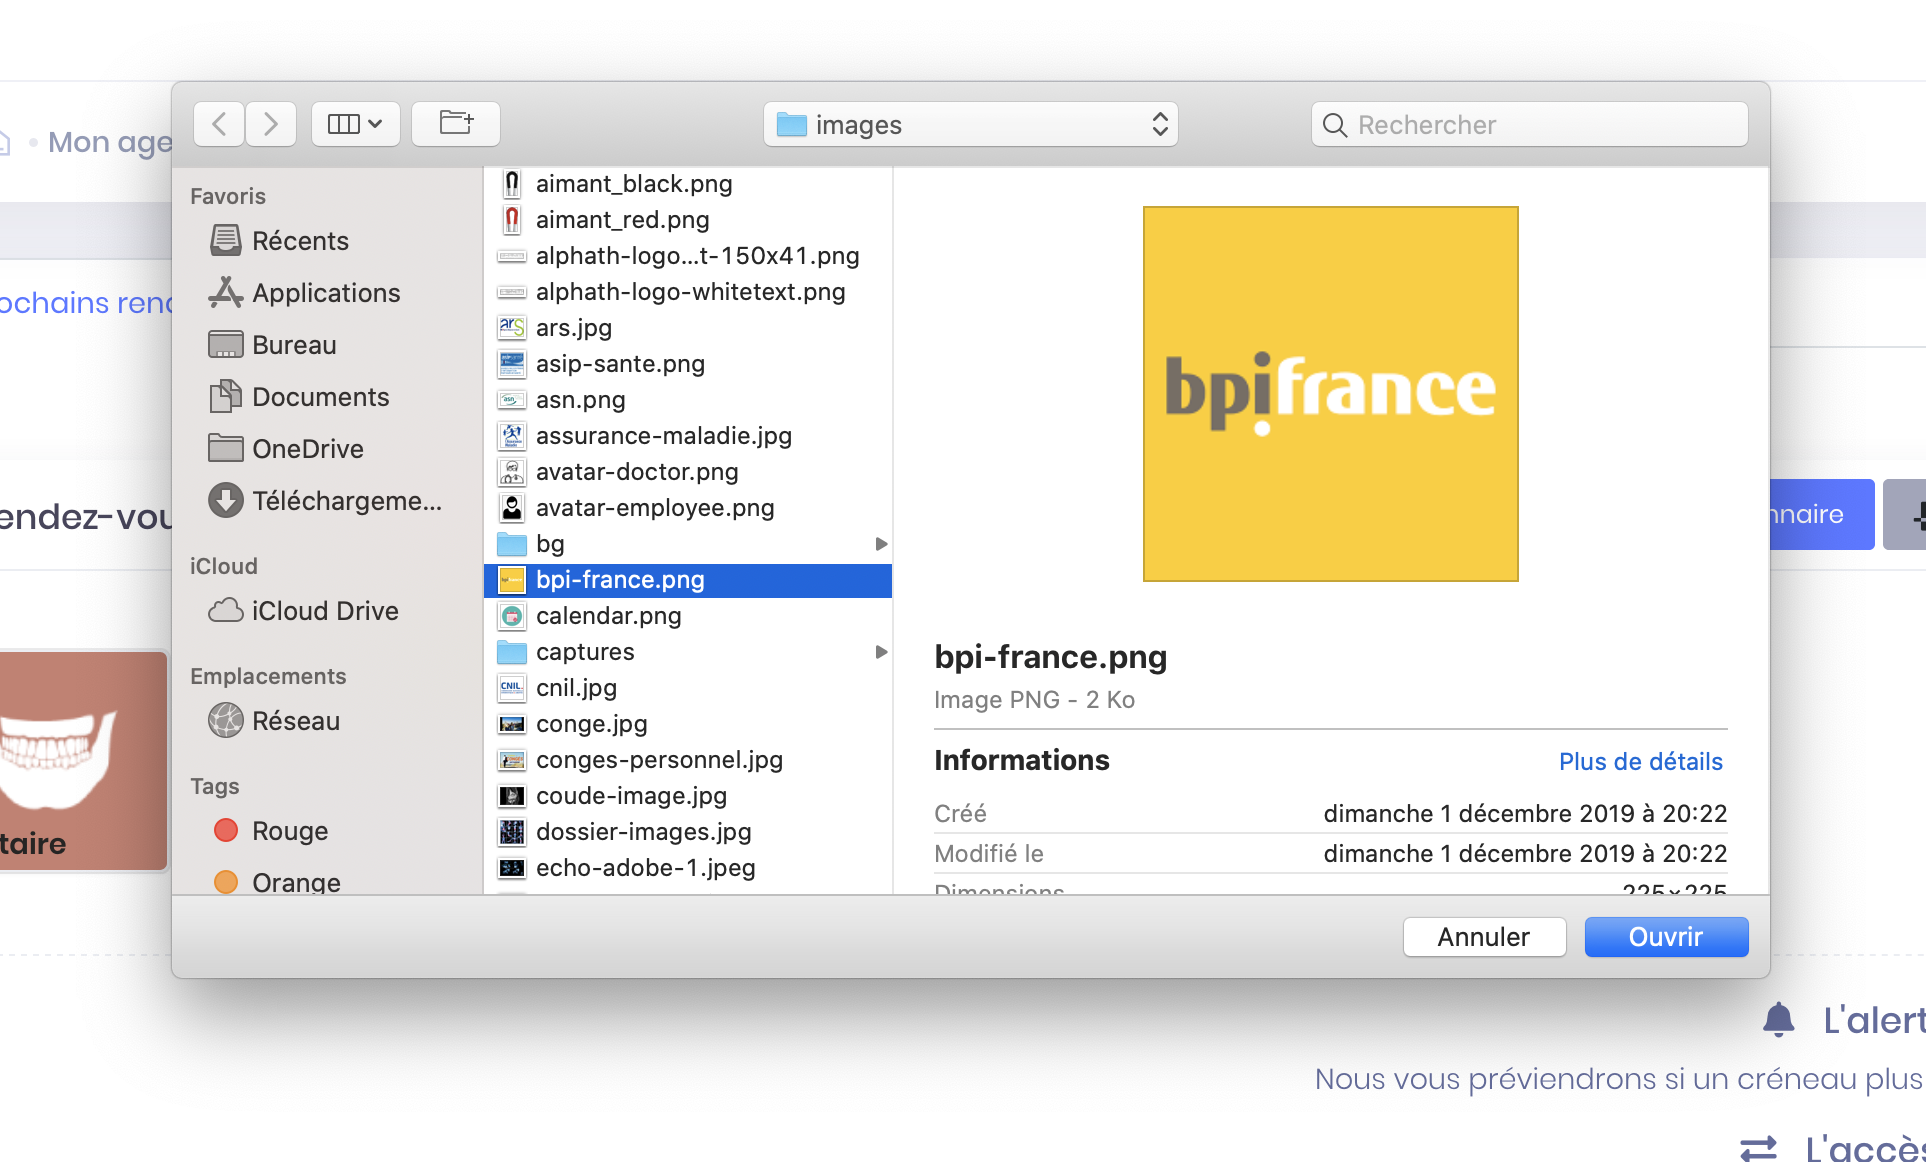This screenshot has height=1162, width=1926.
Task: Open the Applications sidebar location
Action: (x=325, y=293)
